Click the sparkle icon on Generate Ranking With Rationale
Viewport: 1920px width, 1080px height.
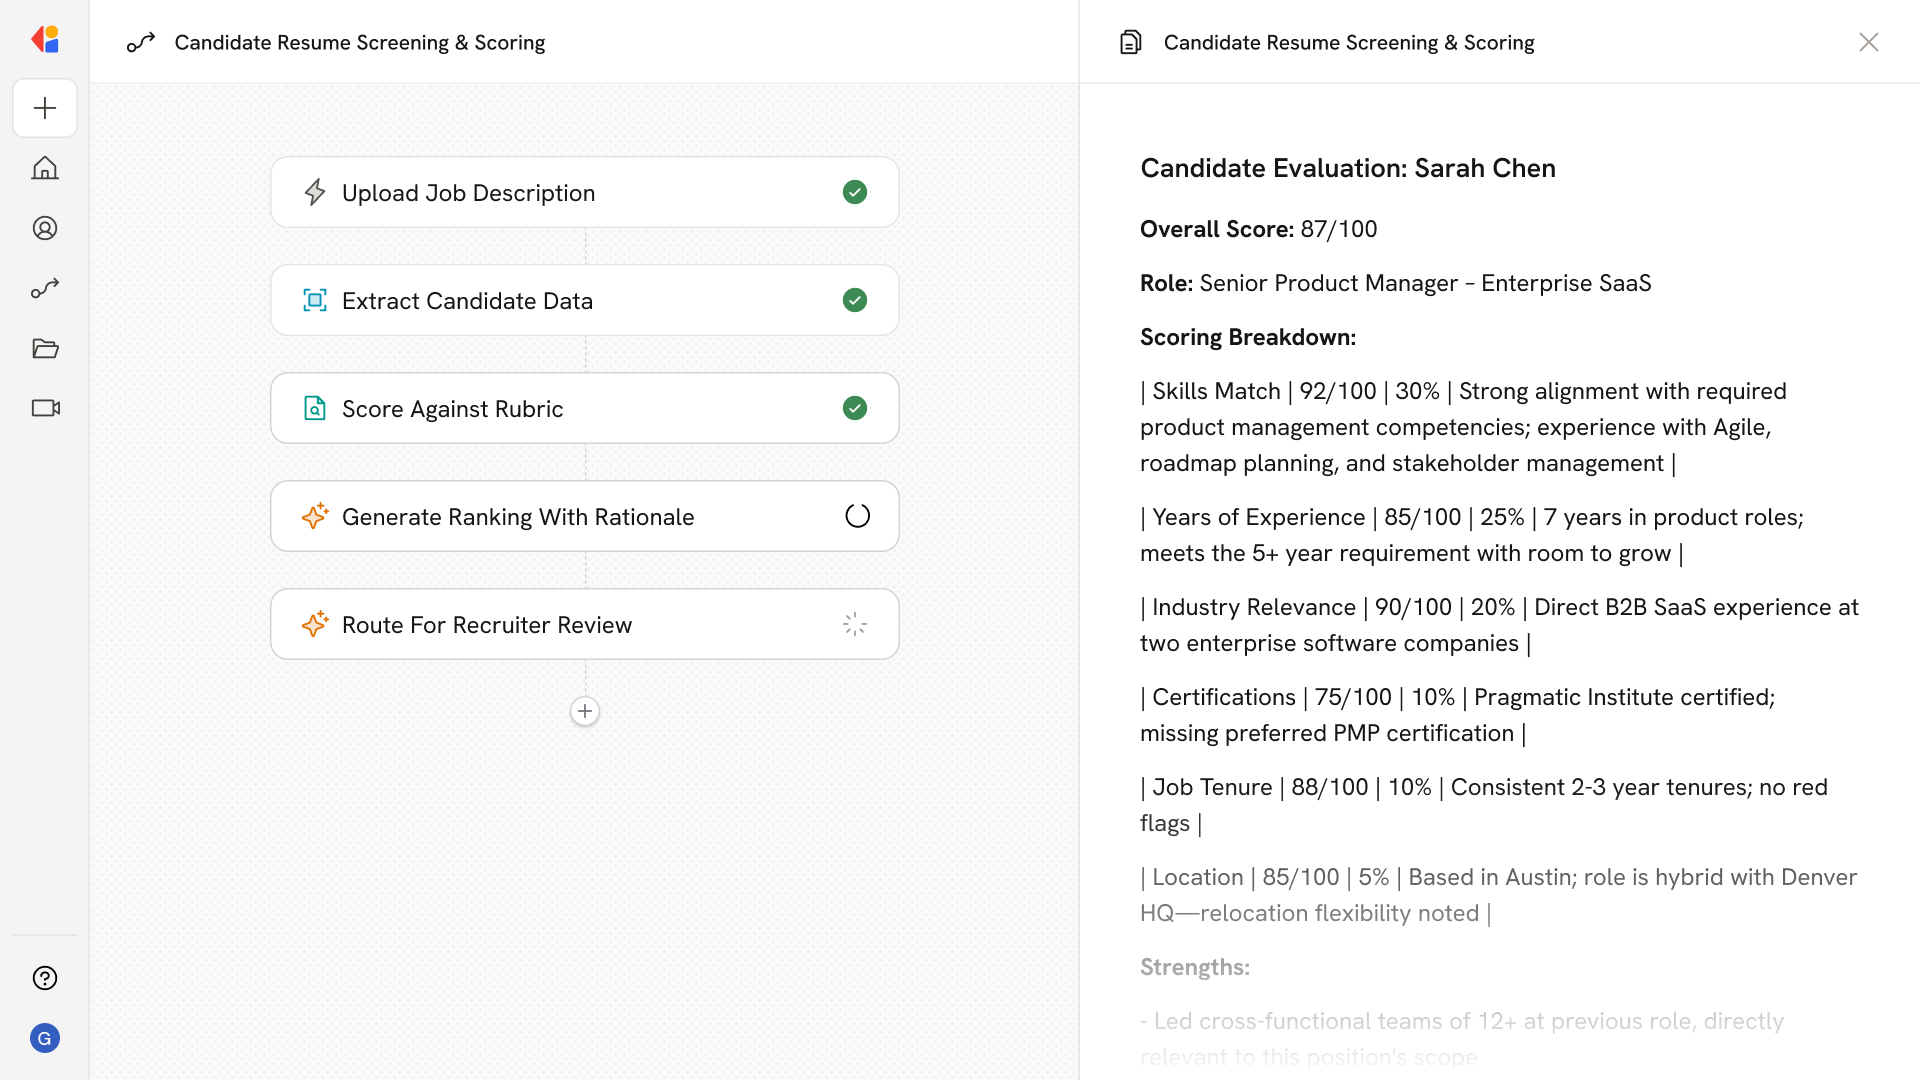tap(315, 516)
